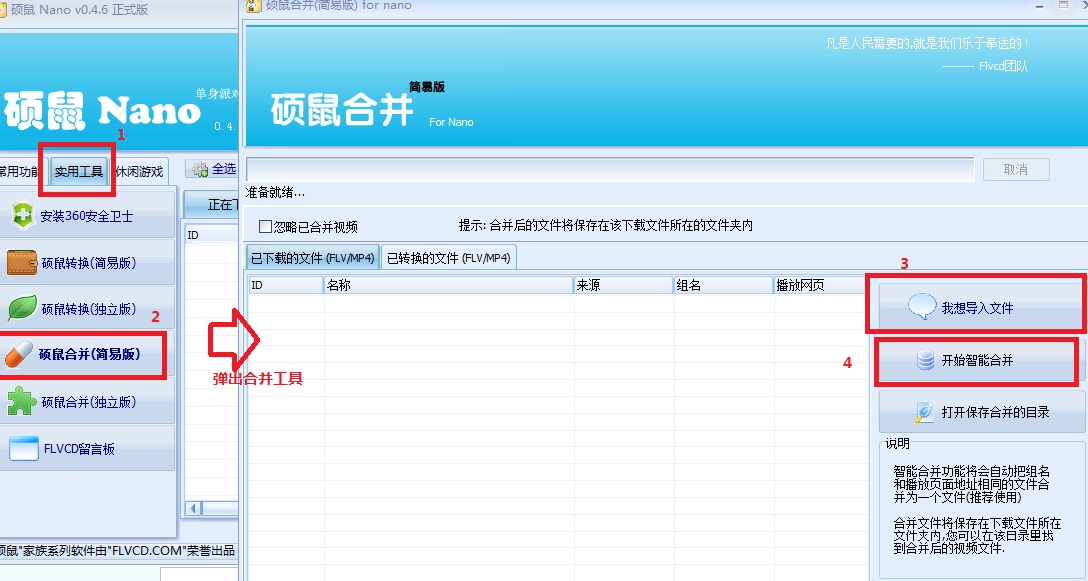Sort by the 名称 column header
The height and width of the screenshot is (581, 1088).
(449, 285)
